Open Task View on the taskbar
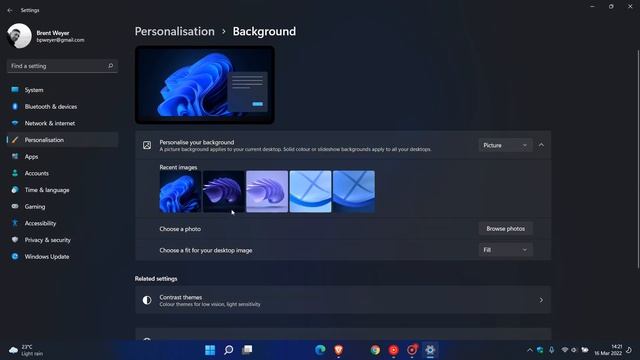640x360 pixels. tap(247, 350)
